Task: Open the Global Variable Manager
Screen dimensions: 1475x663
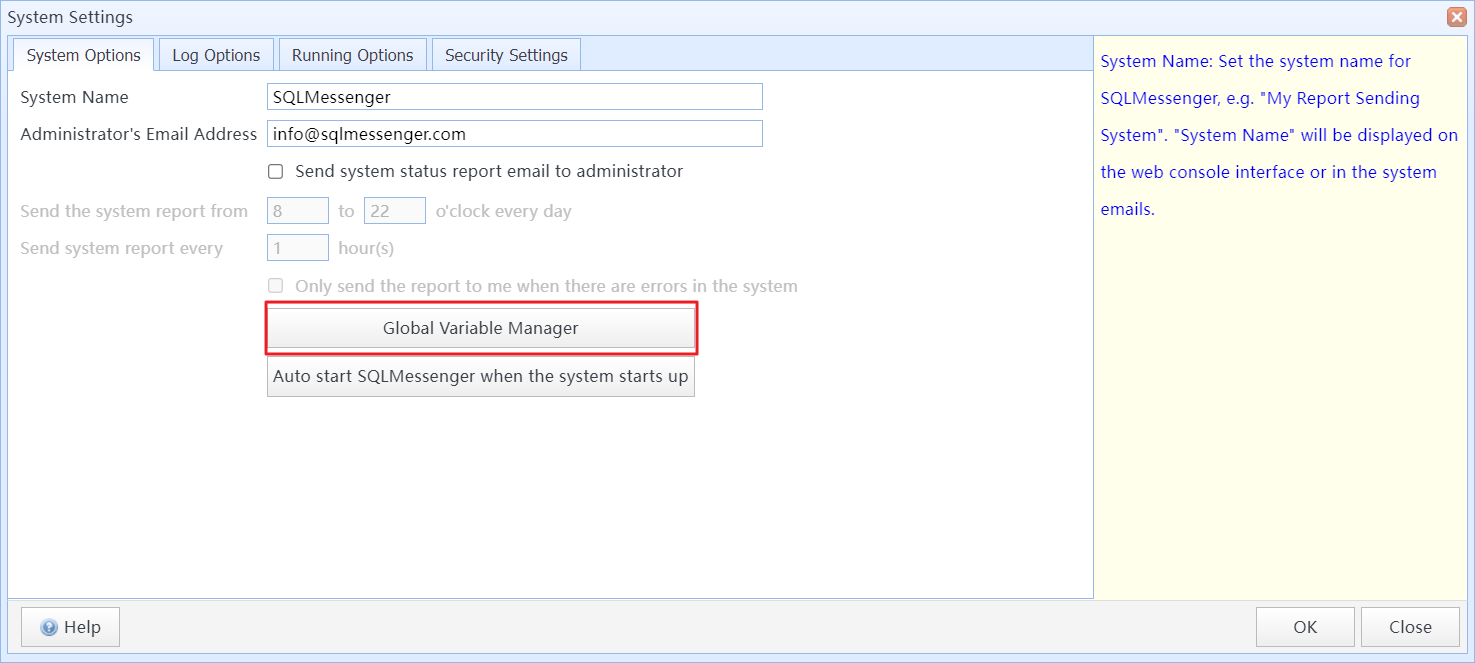Action: (481, 328)
